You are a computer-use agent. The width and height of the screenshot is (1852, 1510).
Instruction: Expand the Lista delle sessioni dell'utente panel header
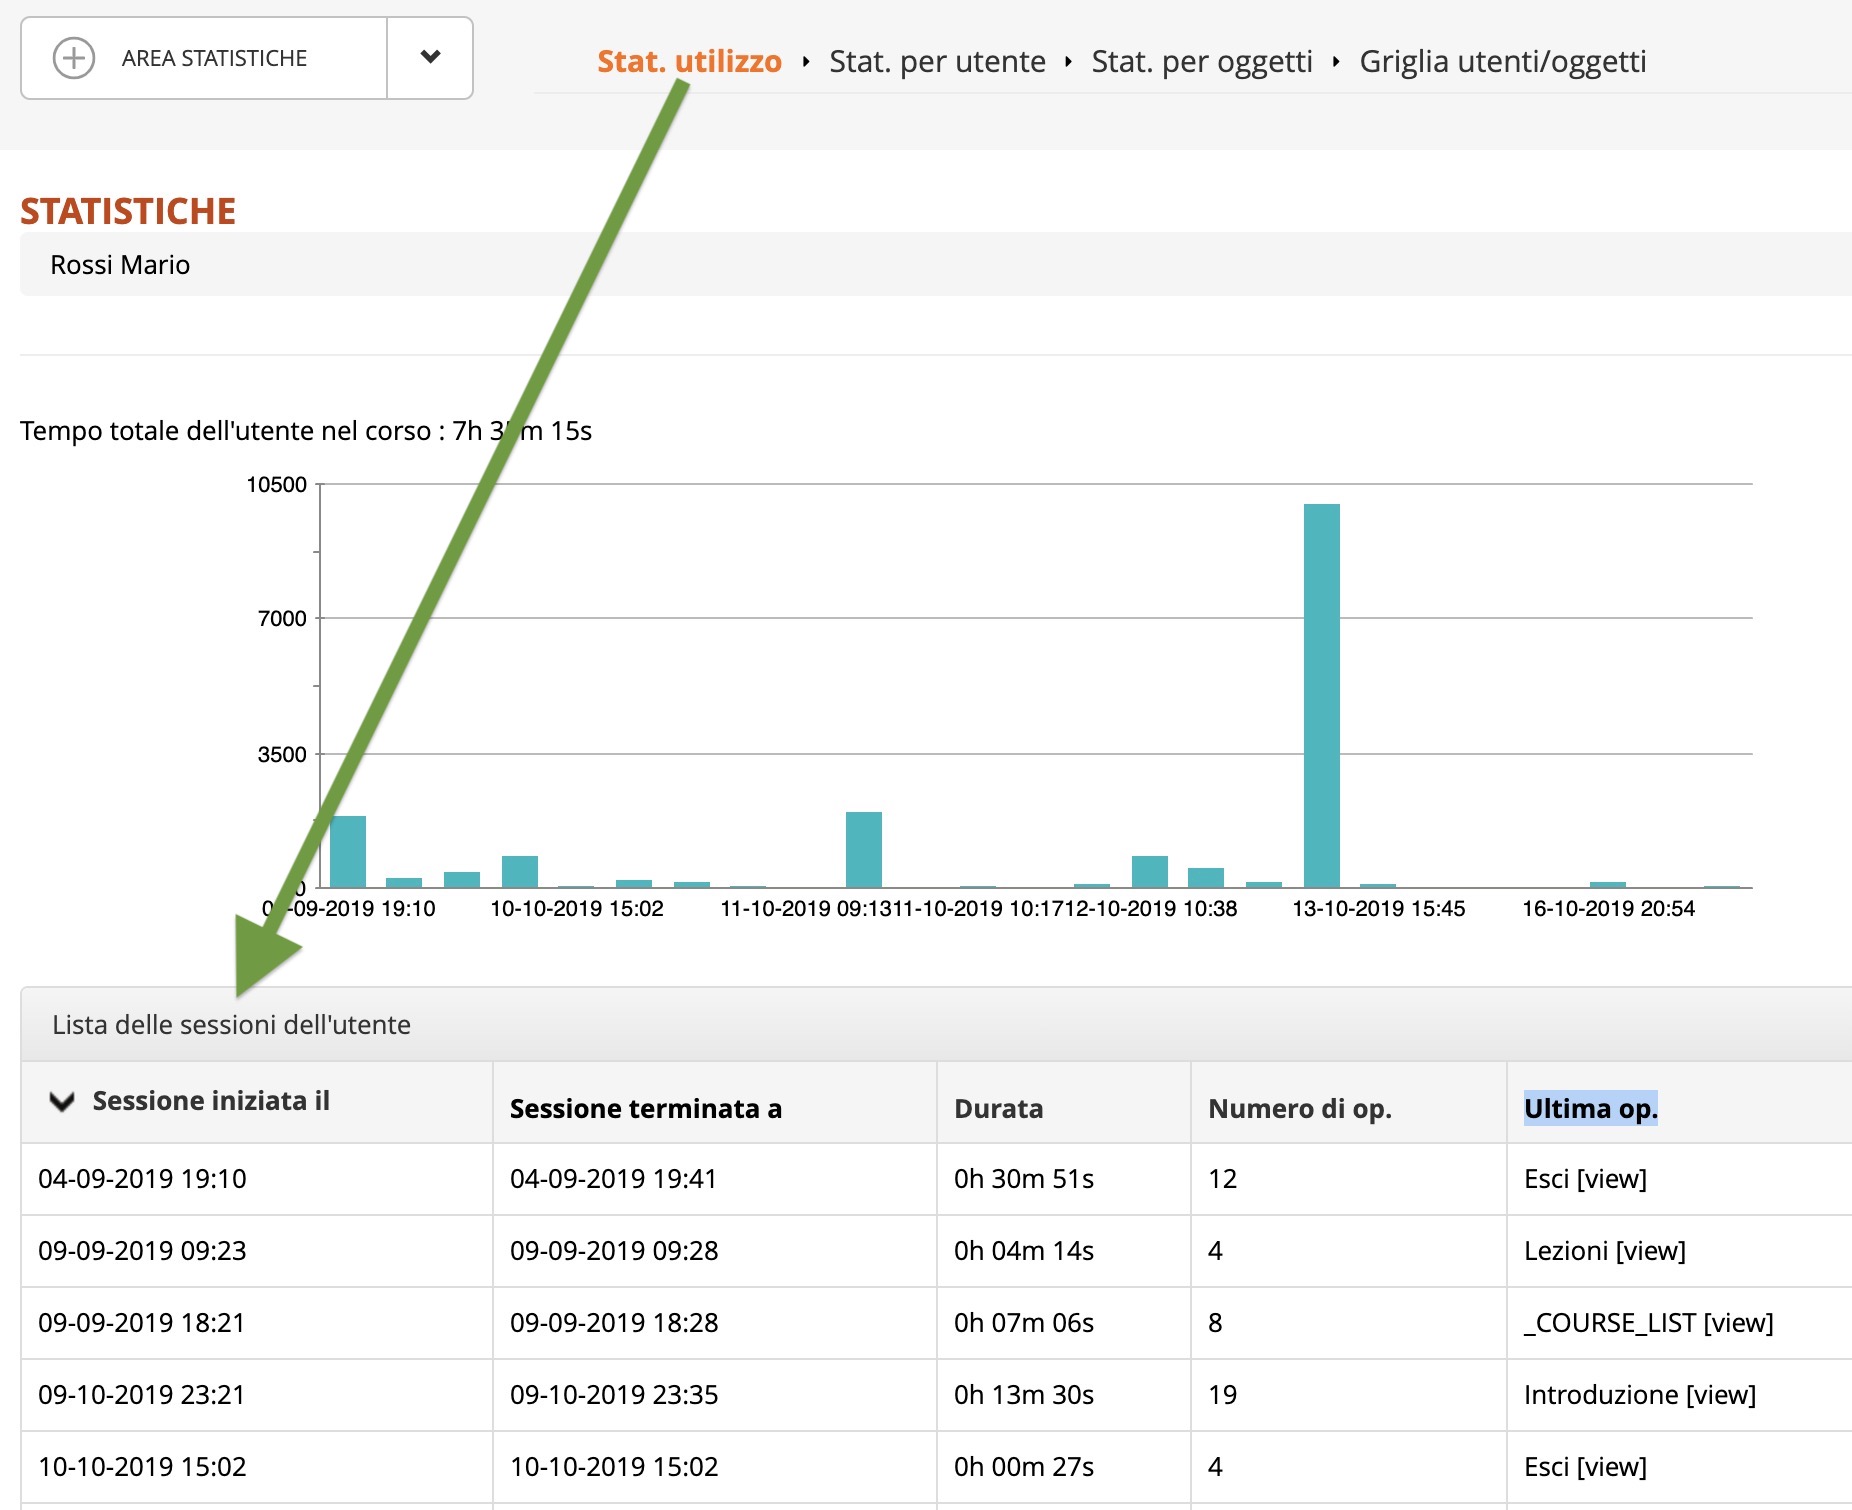(231, 1025)
